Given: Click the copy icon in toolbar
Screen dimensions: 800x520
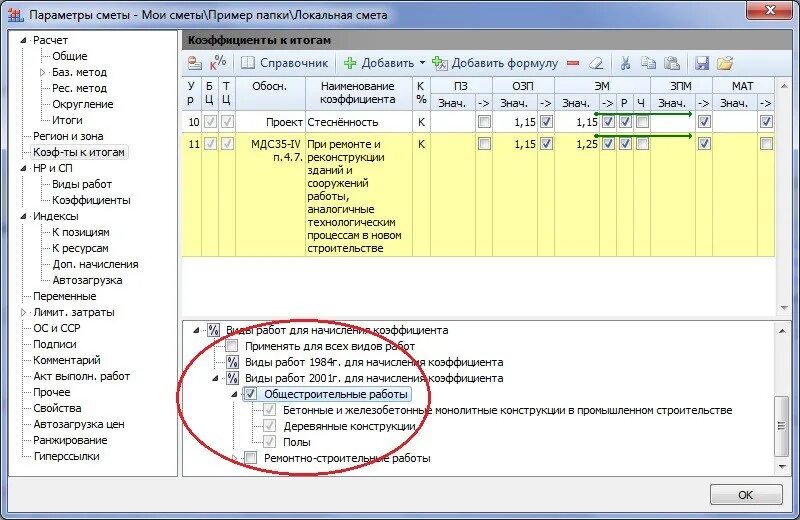Looking at the screenshot, I should coord(648,63).
